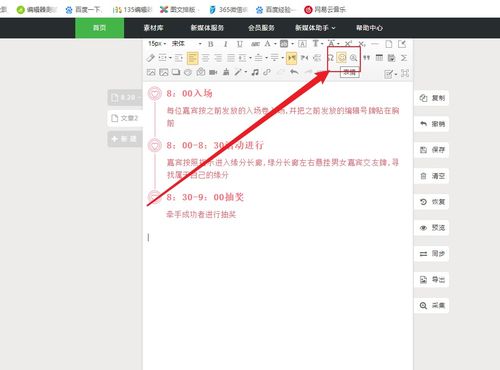The height and width of the screenshot is (370, 500).
Task: Open the dropdown arrow beside the pen tool
Action: point(246,72)
